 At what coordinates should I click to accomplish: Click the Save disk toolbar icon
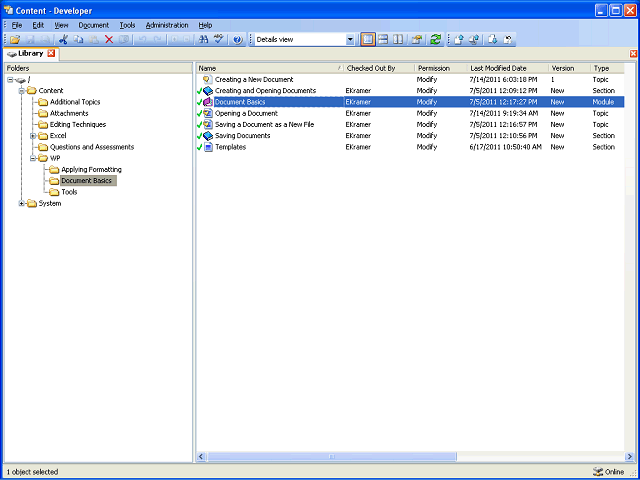point(31,40)
